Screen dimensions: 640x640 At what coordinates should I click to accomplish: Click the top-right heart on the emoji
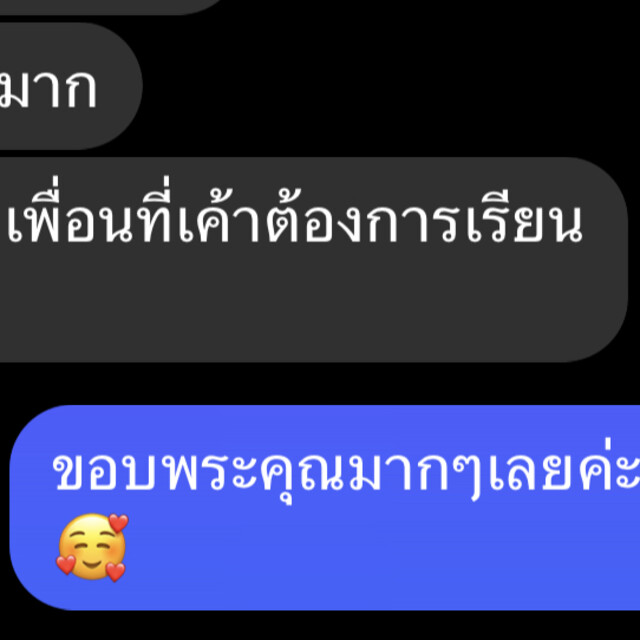click(x=119, y=523)
